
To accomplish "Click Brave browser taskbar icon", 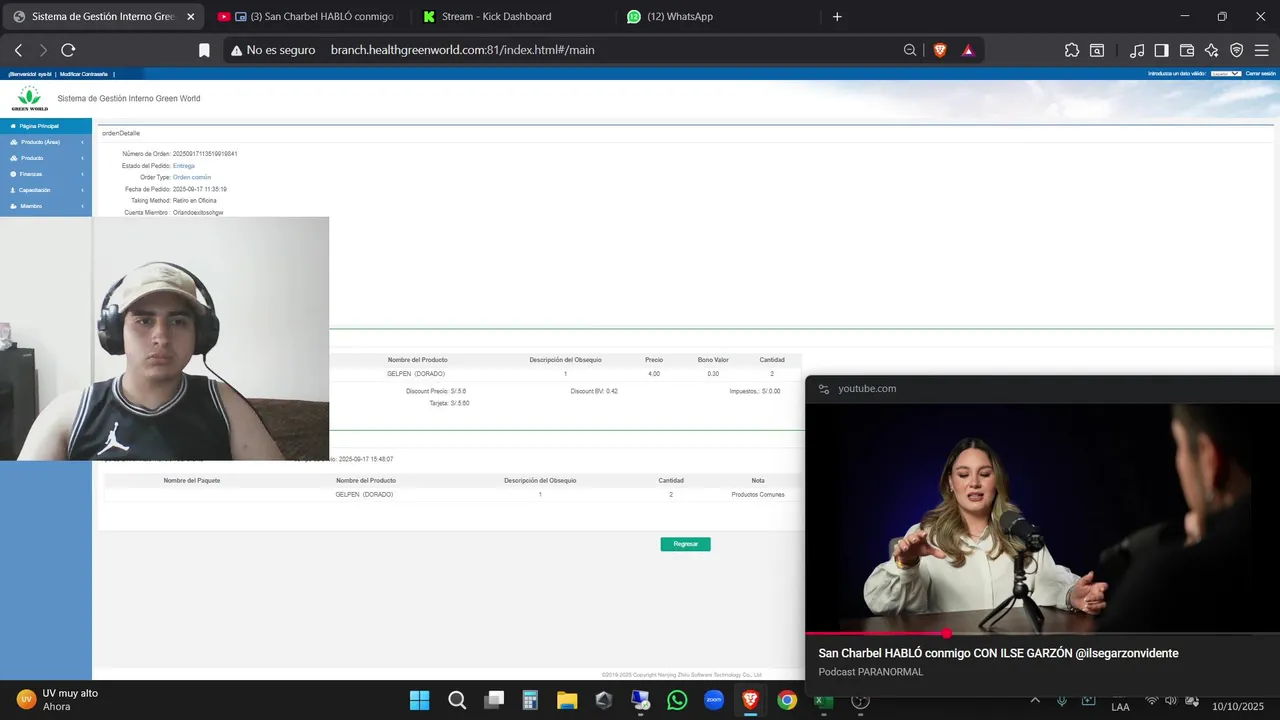I will (x=750, y=700).
